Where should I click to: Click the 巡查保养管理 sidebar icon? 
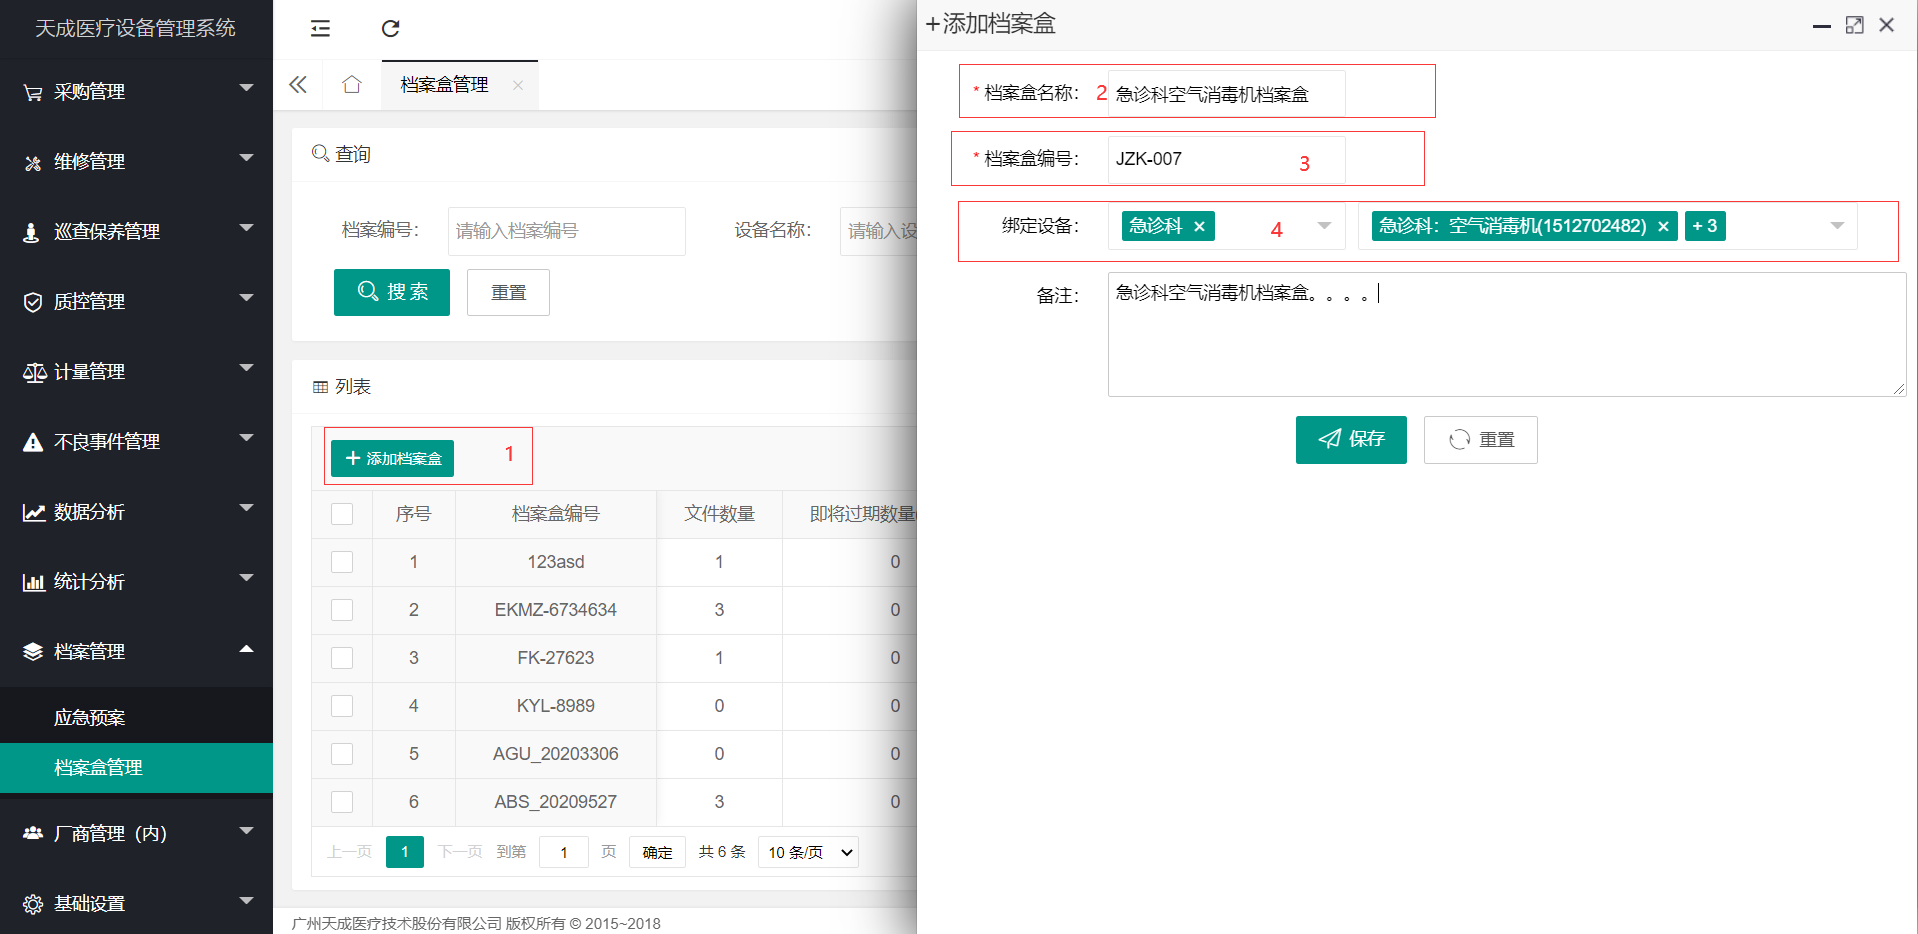32,232
